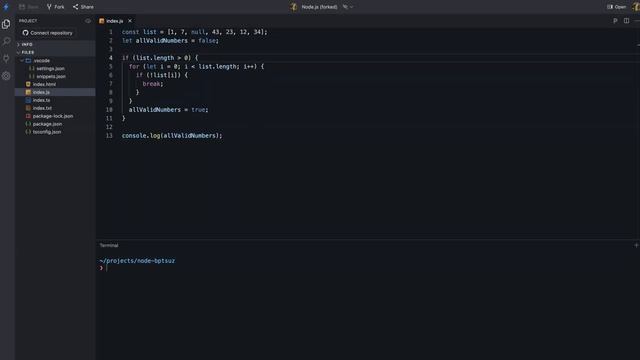The height and width of the screenshot is (360, 640).
Task: Click the Prettier format icon in editor
Action: pos(615,21)
